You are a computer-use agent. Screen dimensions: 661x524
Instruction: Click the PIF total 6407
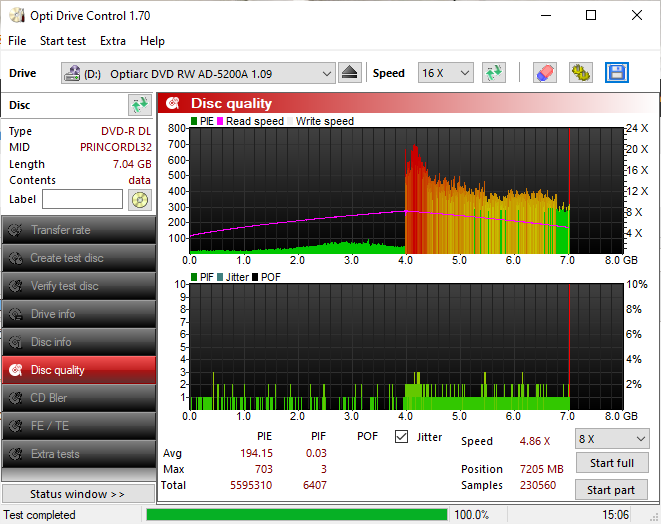[x=314, y=485]
